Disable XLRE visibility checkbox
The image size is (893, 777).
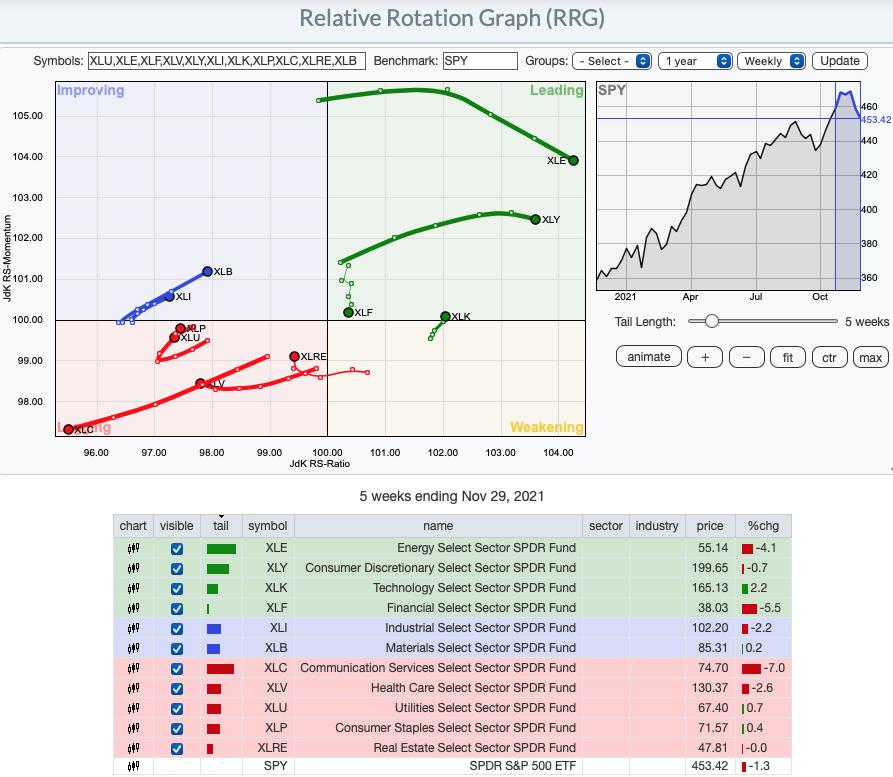pyautogui.click(x=177, y=749)
